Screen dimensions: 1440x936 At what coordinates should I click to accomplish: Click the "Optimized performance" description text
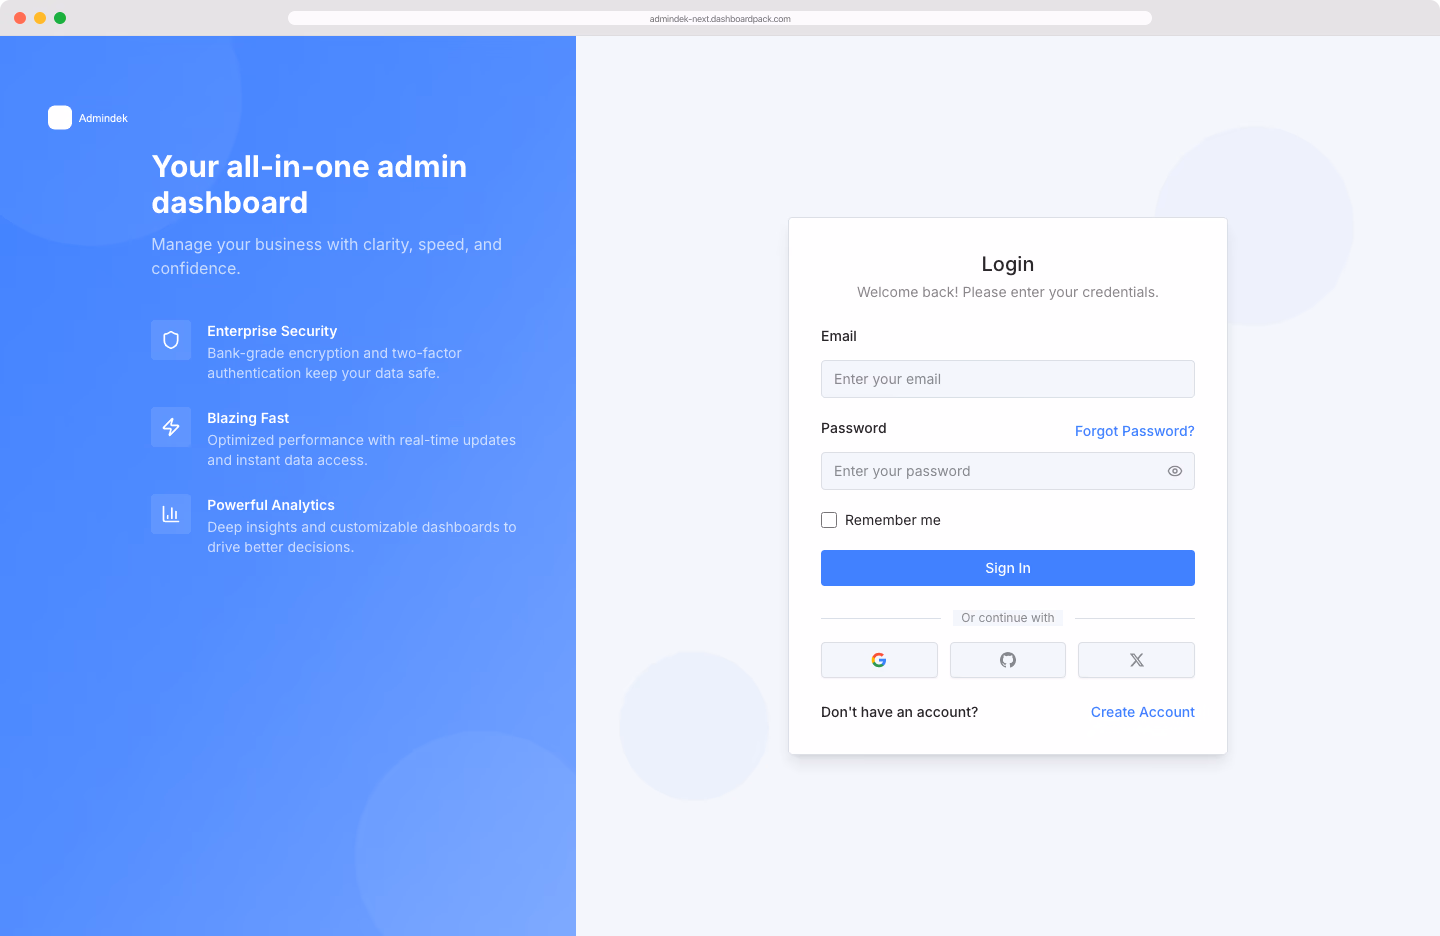[362, 450]
